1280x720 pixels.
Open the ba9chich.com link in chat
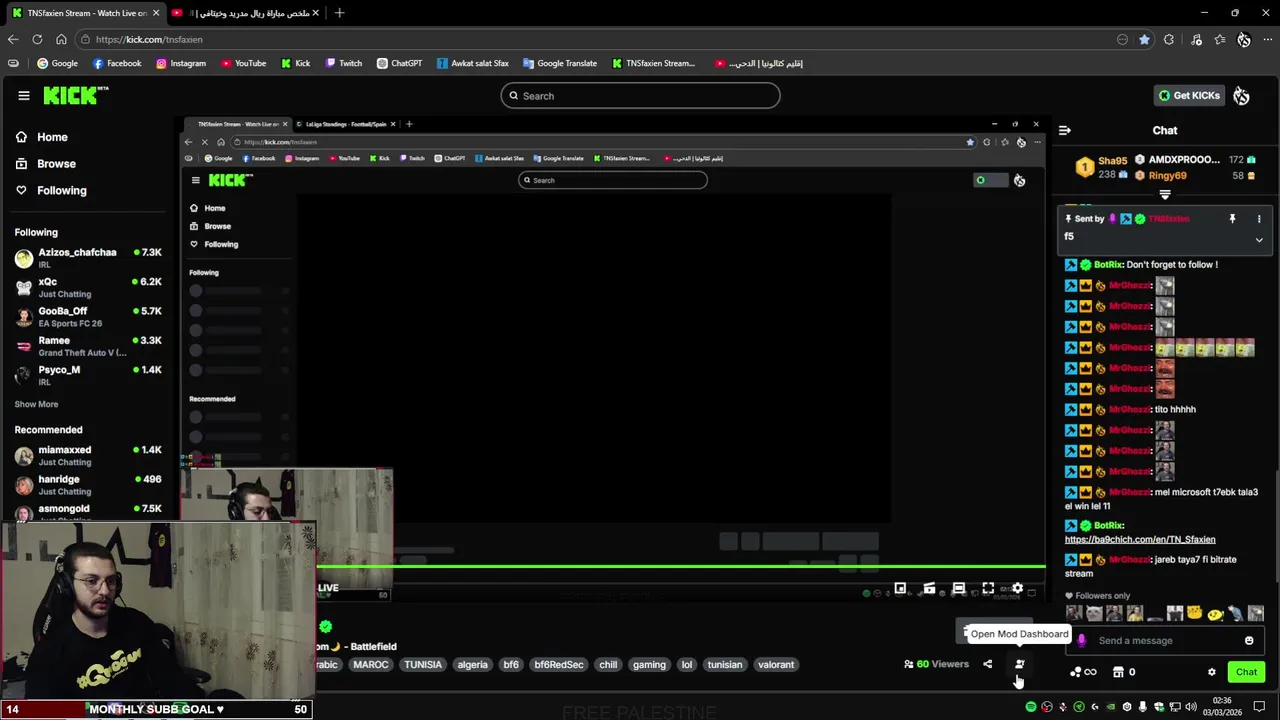coord(1140,539)
